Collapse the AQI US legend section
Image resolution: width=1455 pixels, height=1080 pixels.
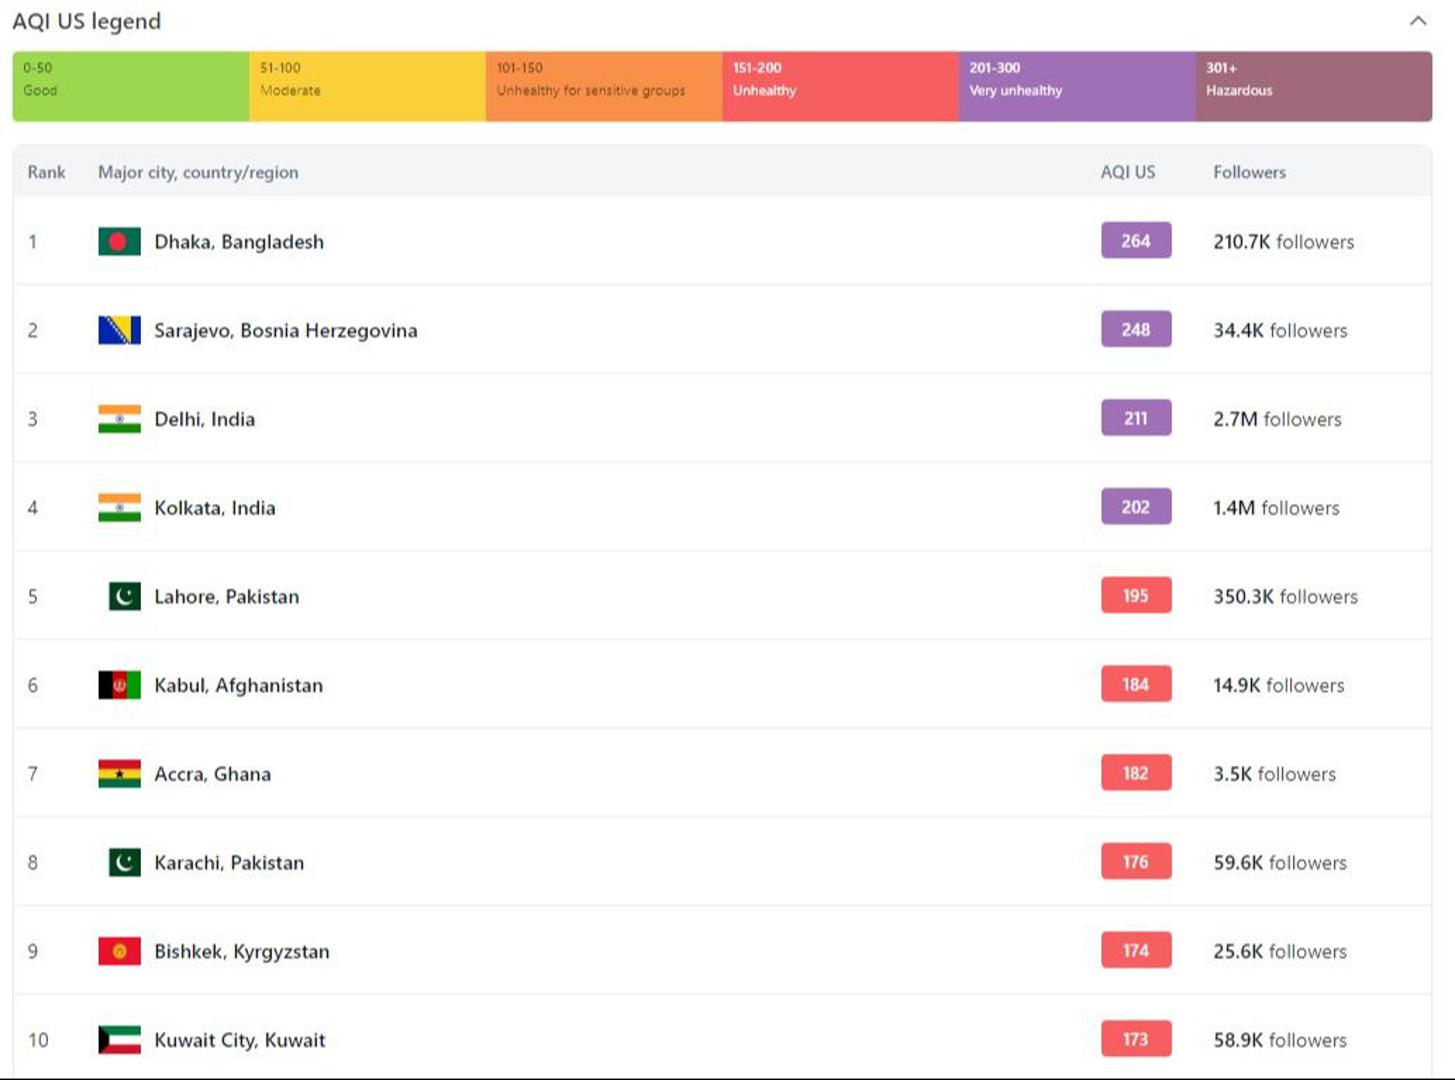(x=1417, y=21)
